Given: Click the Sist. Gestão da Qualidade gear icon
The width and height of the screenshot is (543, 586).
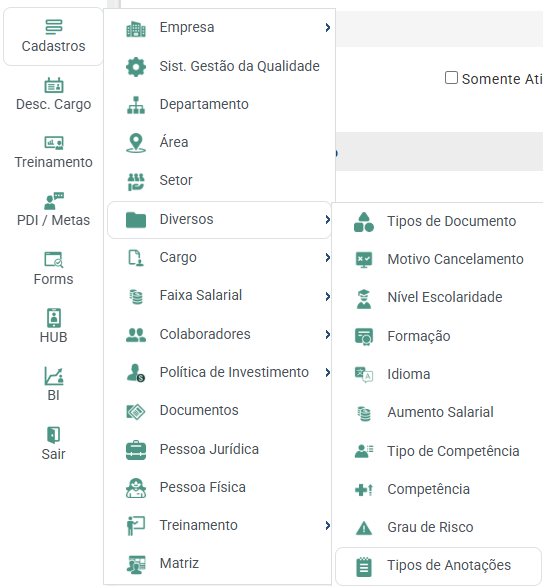Looking at the screenshot, I should pos(136,67).
